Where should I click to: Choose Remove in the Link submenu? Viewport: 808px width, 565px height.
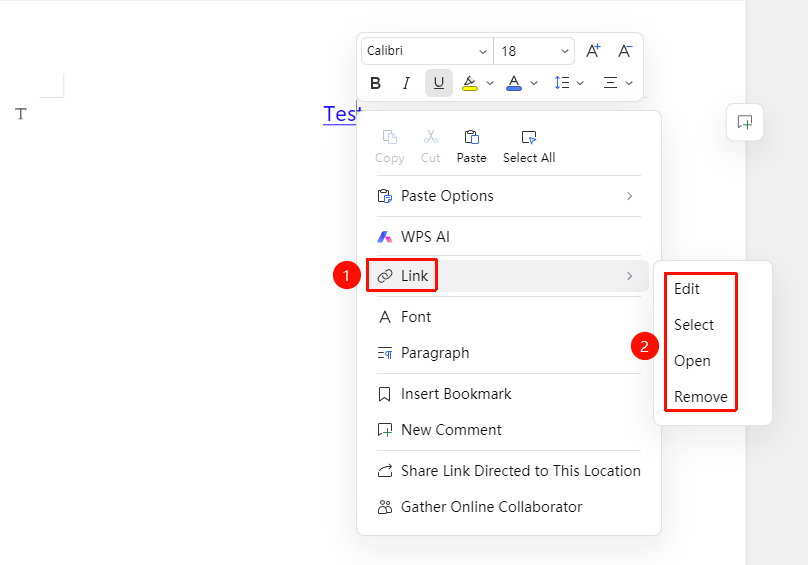click(x=700, y=397)
